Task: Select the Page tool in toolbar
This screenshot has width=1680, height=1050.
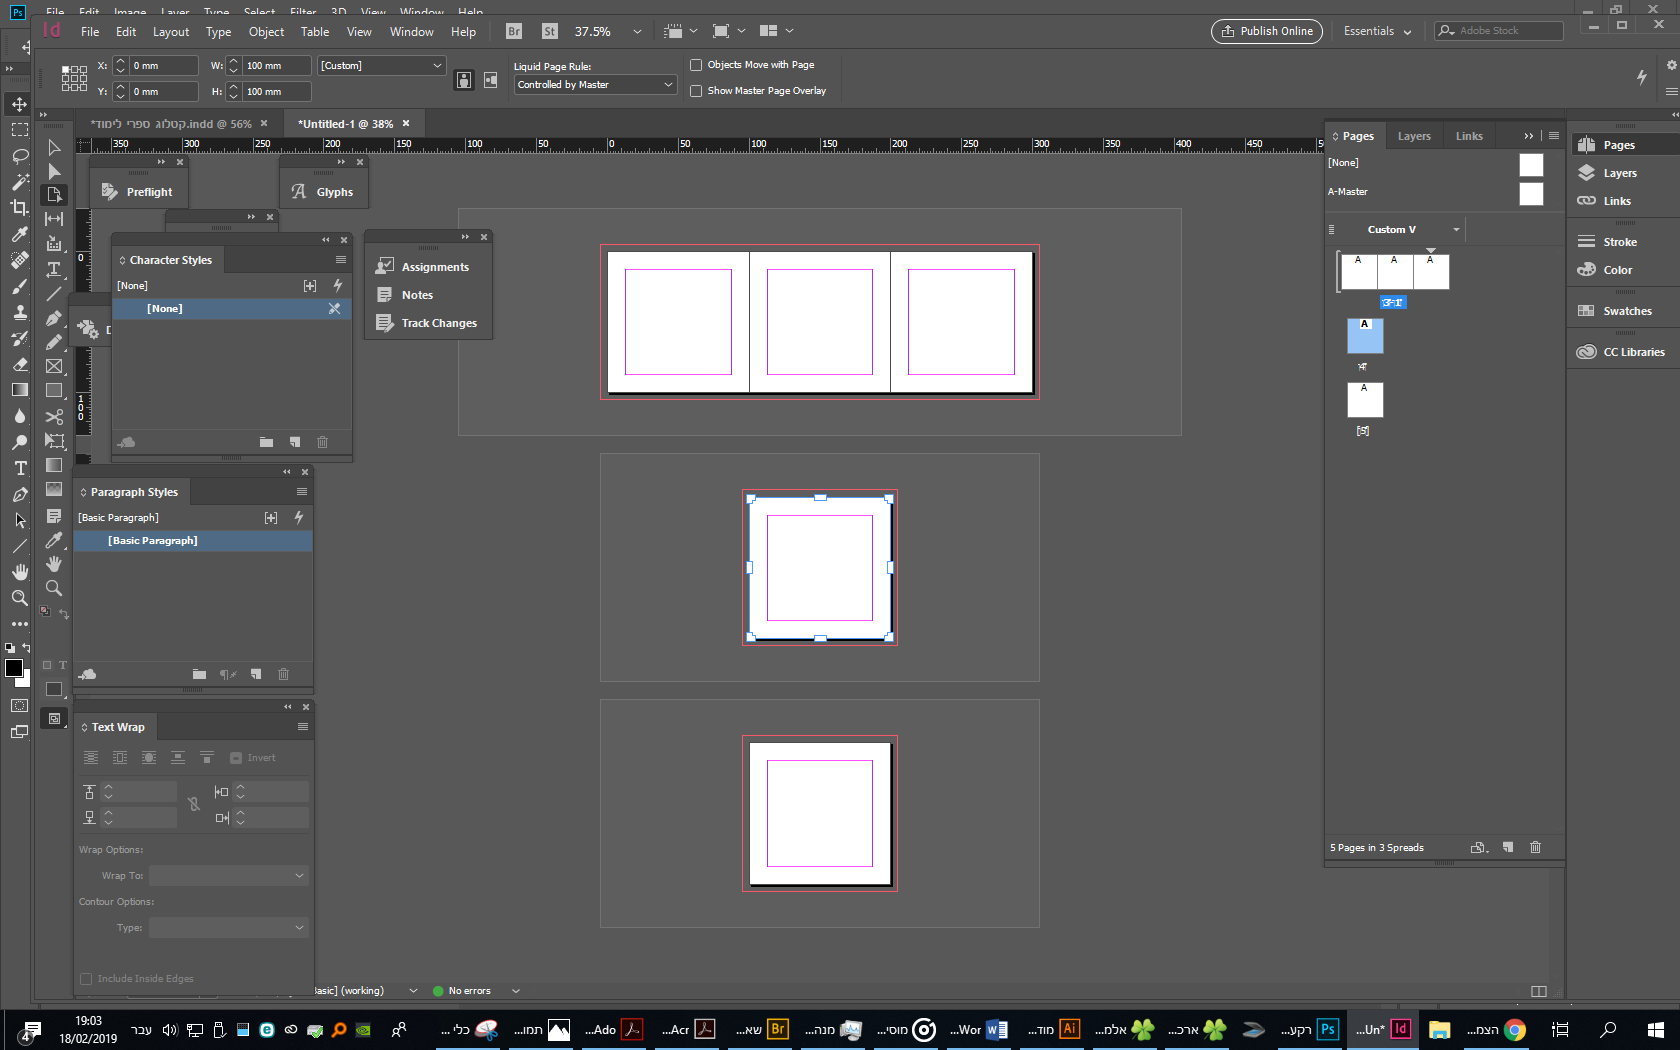Action: point(54,195)
